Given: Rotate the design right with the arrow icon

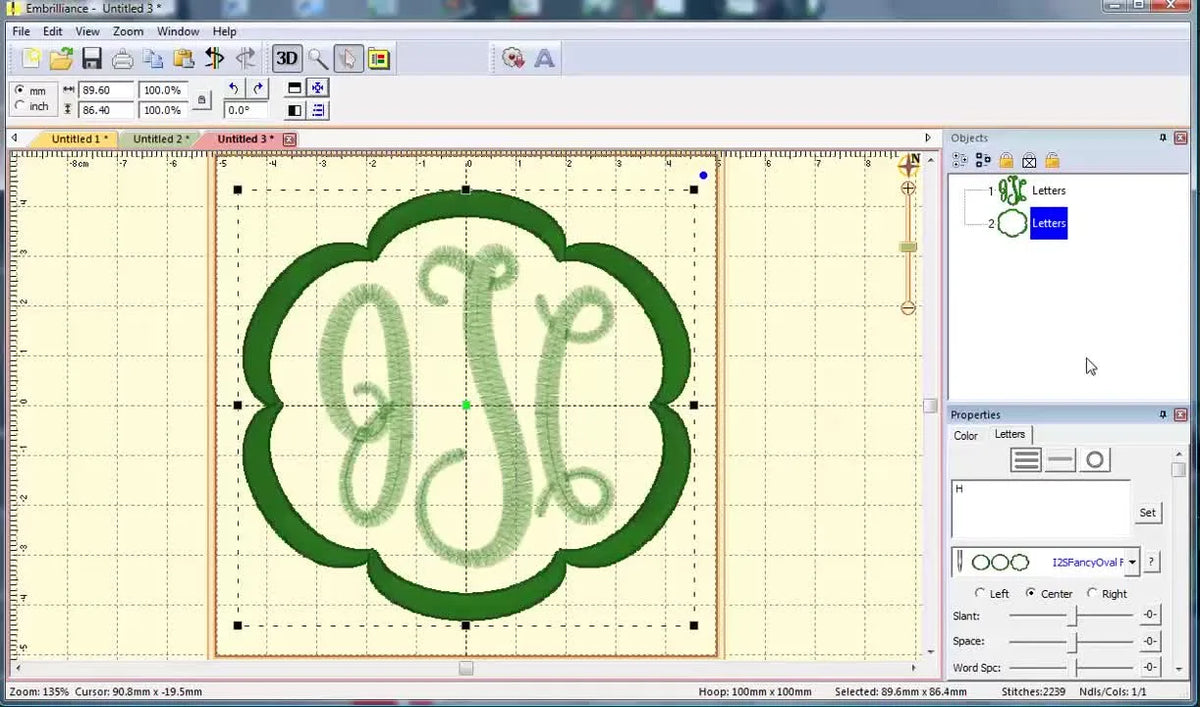Looking at the screenshot, I should [x=258, y=88].
